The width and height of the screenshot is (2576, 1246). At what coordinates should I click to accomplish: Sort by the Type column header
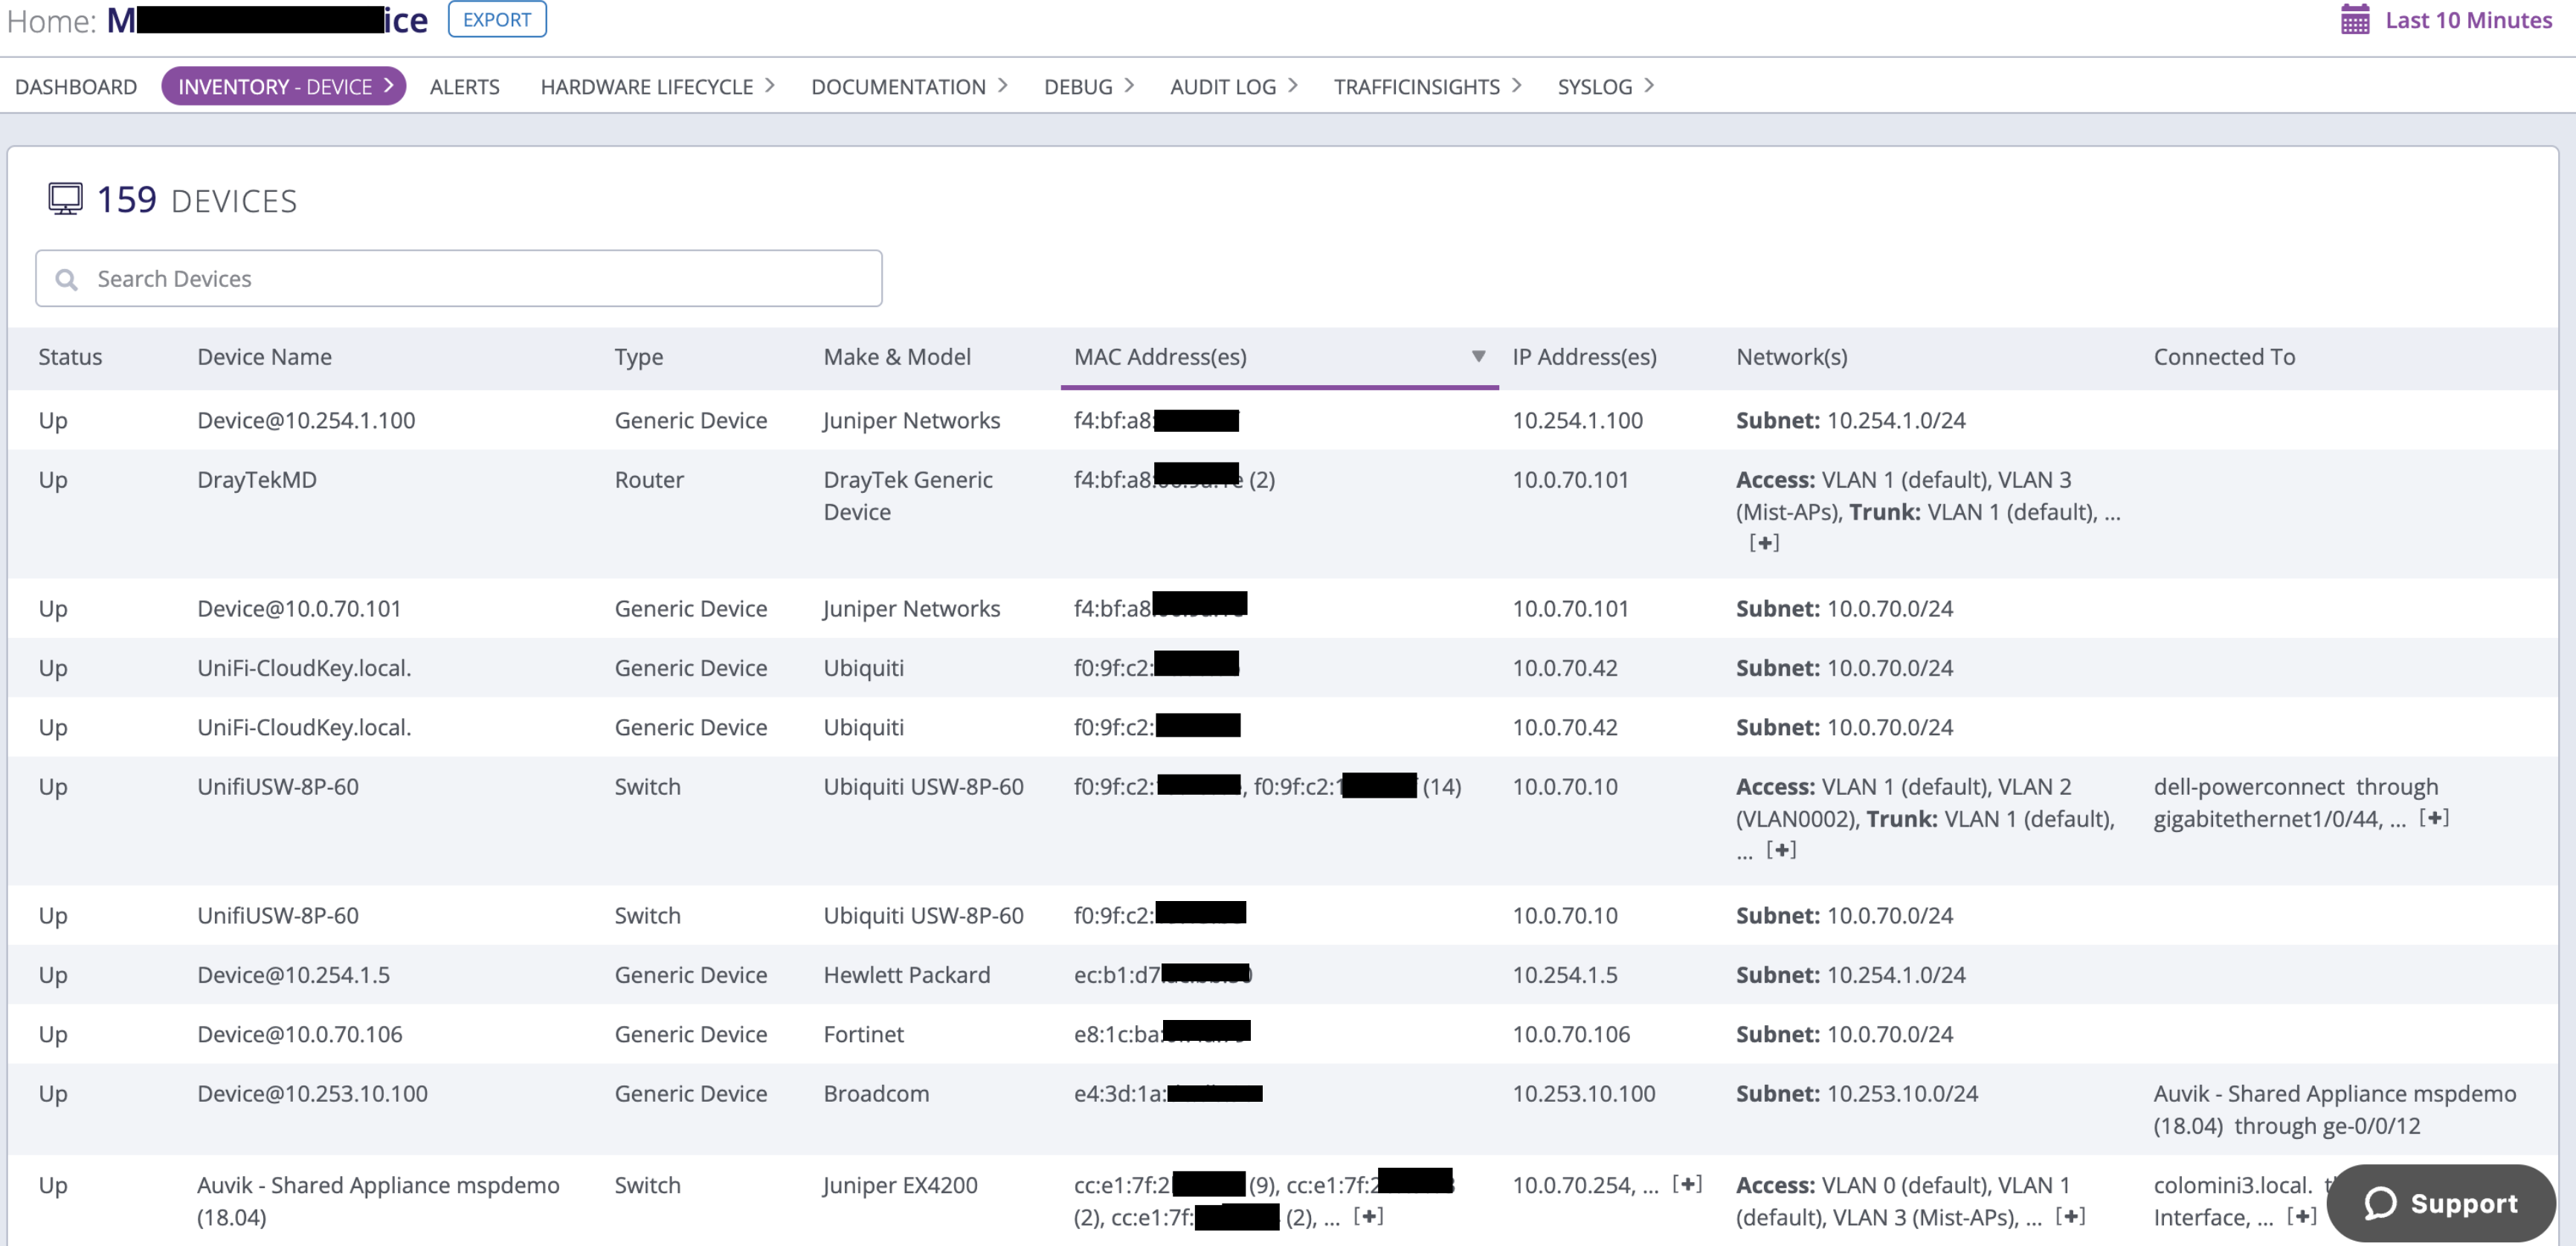tap(639, 357)
